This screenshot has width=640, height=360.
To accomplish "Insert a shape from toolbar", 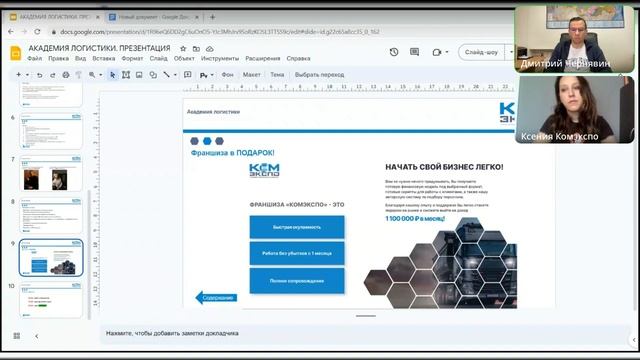I will click(x=153, y=75).
